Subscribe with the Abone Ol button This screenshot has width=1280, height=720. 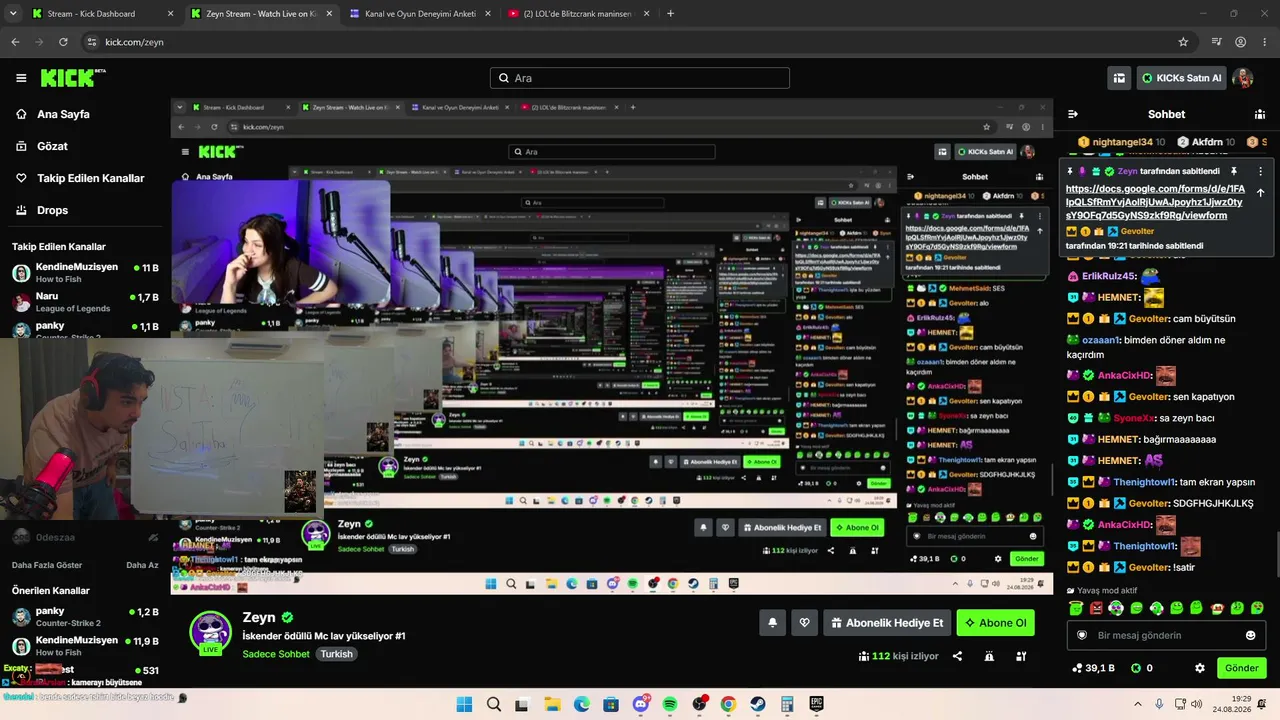[995, 623]
